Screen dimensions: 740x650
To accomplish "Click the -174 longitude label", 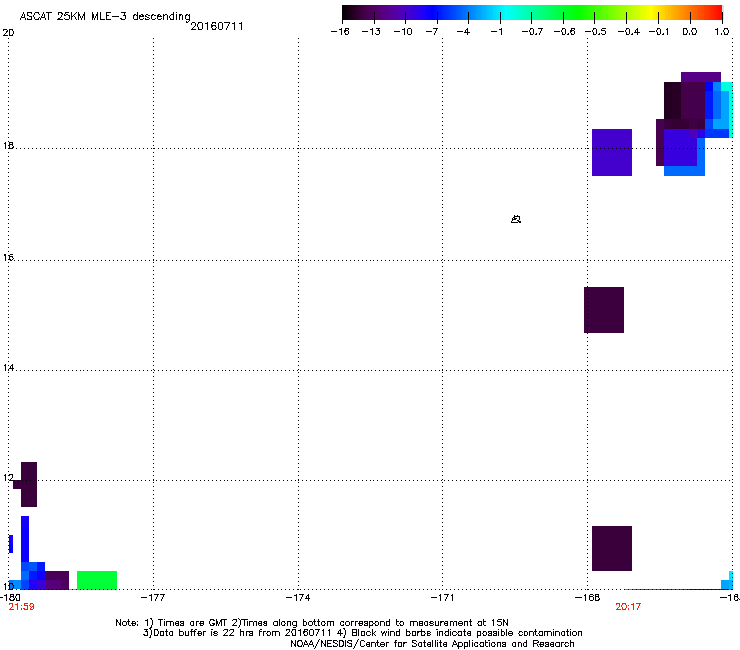I will (298, 598).
